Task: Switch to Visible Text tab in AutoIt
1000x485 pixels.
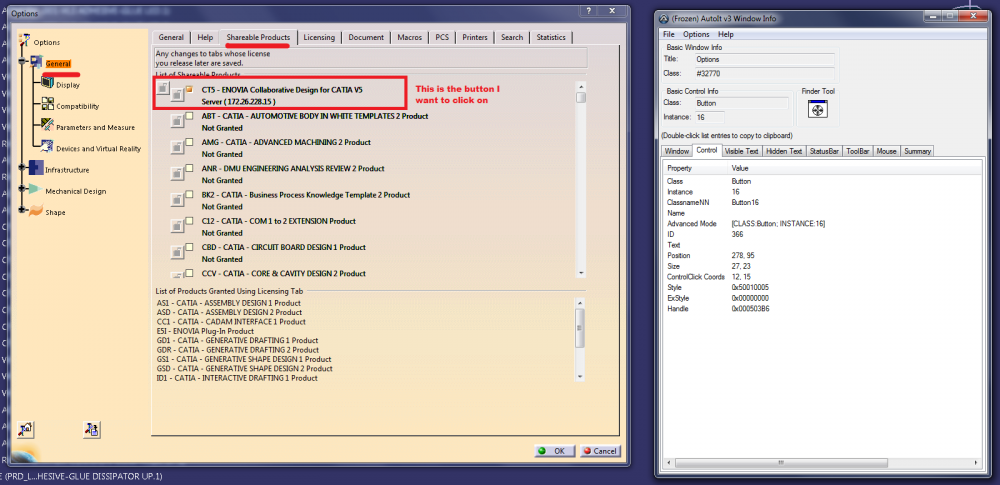Action: [742, 151]
